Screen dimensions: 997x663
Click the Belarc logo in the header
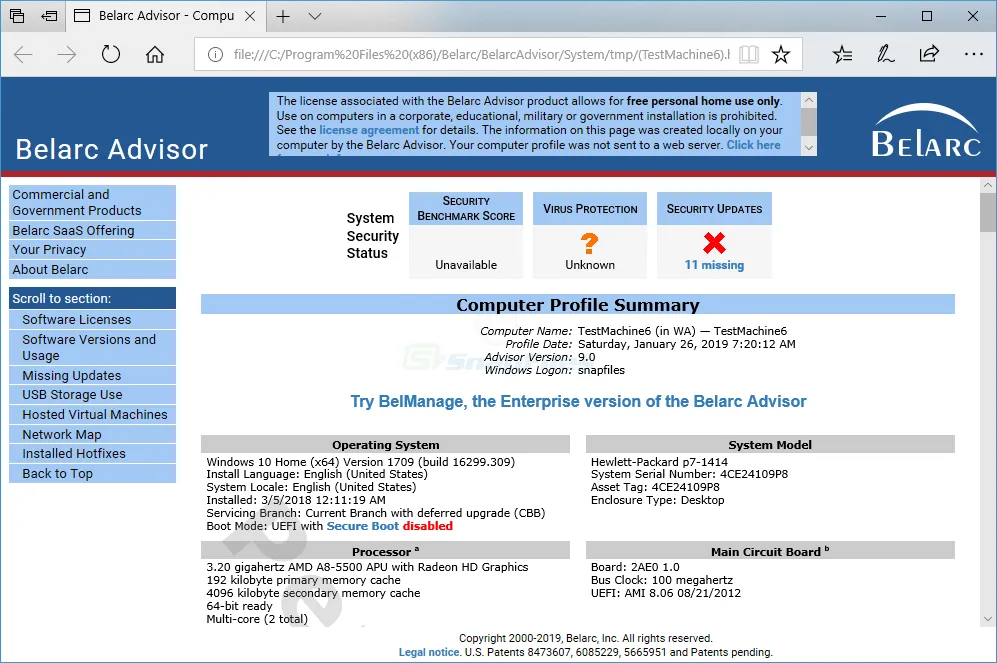[926, 131]
